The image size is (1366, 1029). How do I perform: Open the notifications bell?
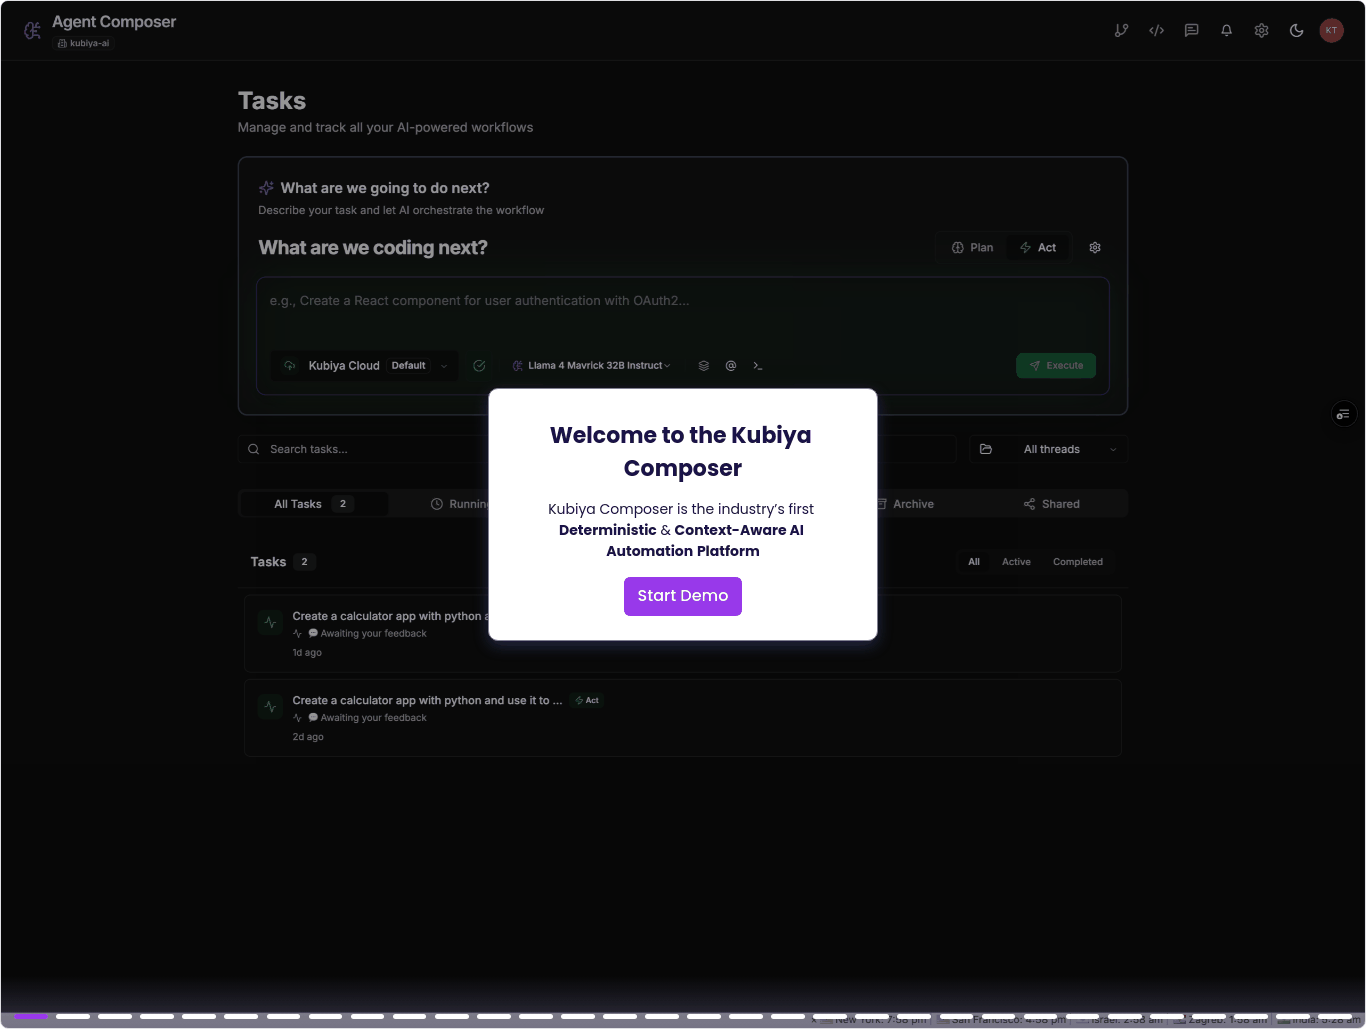click(x=1226, y=31)
